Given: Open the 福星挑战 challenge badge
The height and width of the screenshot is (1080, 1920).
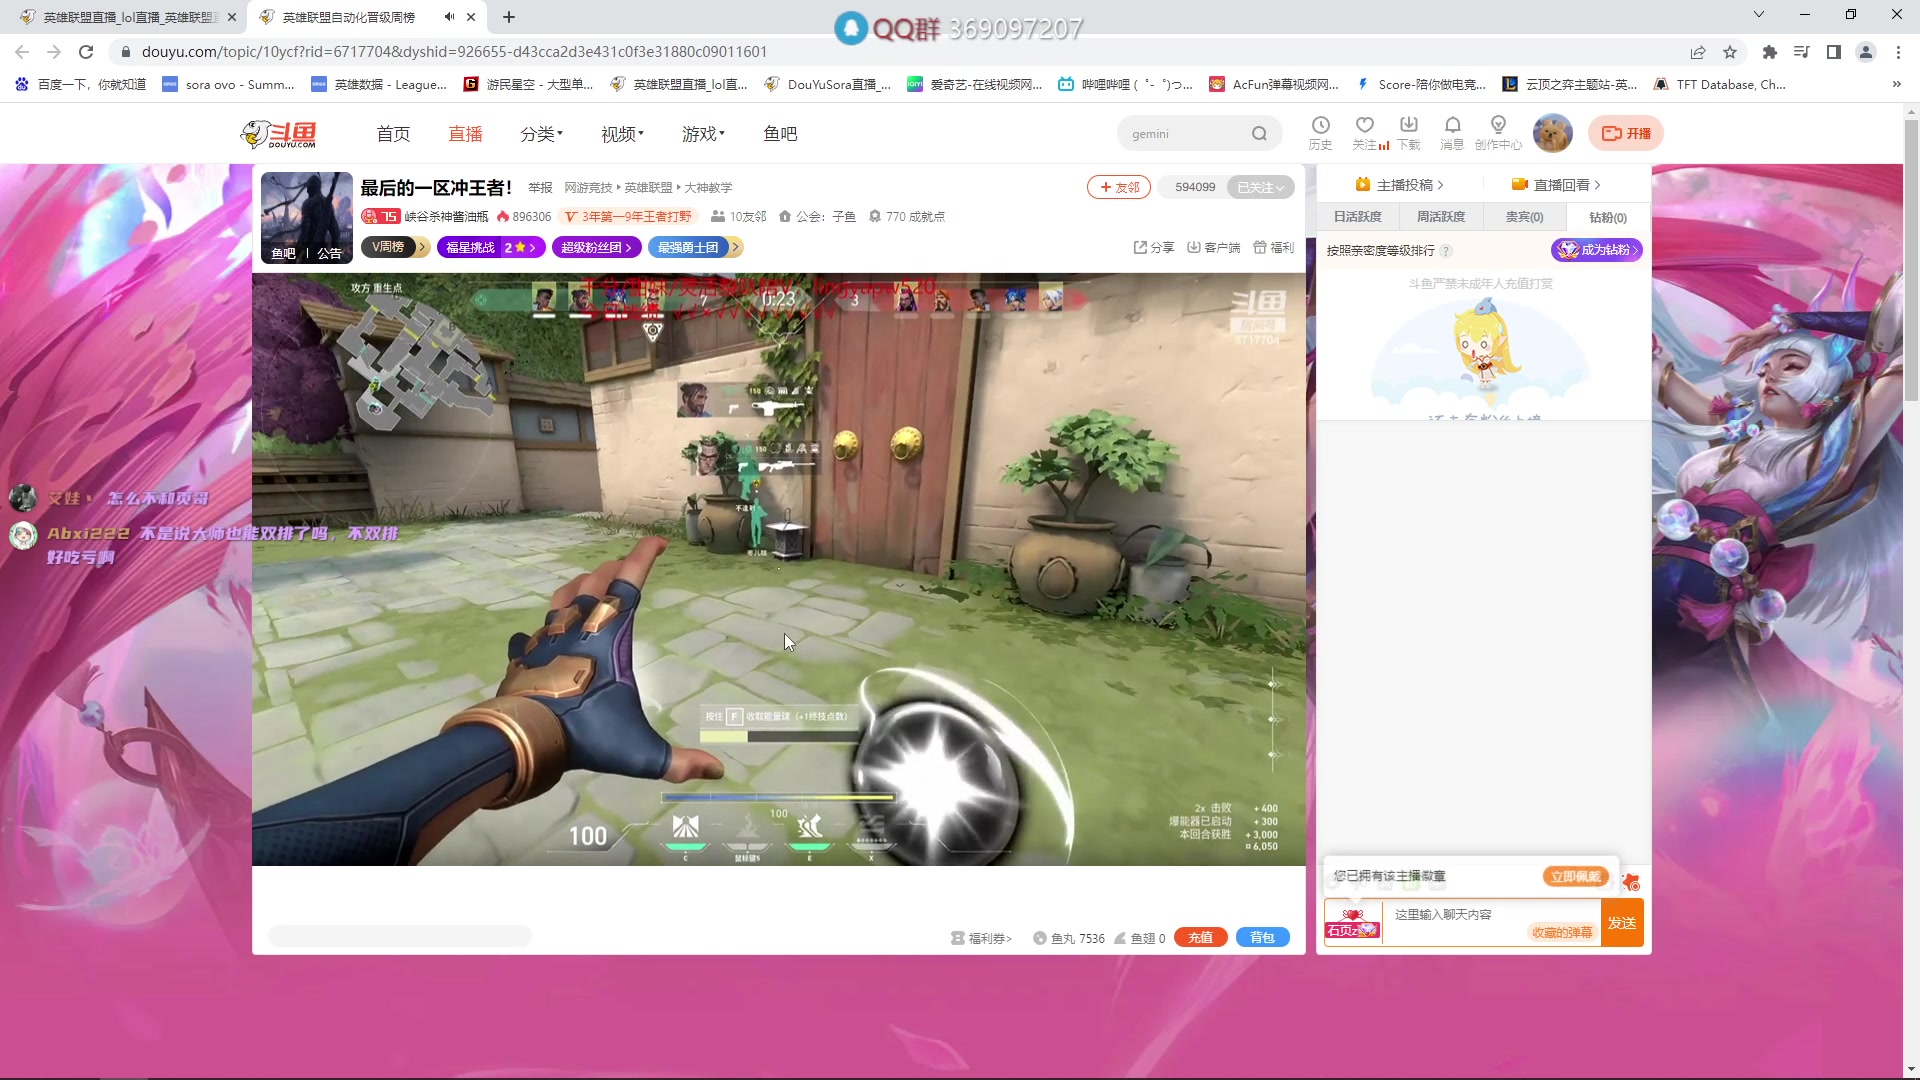Looking at the screenshot, I should [491, 247].
